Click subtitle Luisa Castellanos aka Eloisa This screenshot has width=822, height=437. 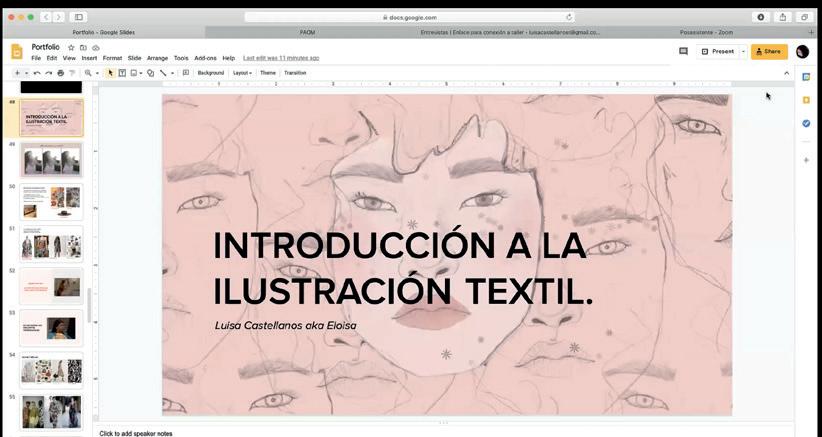pyautogui.click(x=286, y=325)
